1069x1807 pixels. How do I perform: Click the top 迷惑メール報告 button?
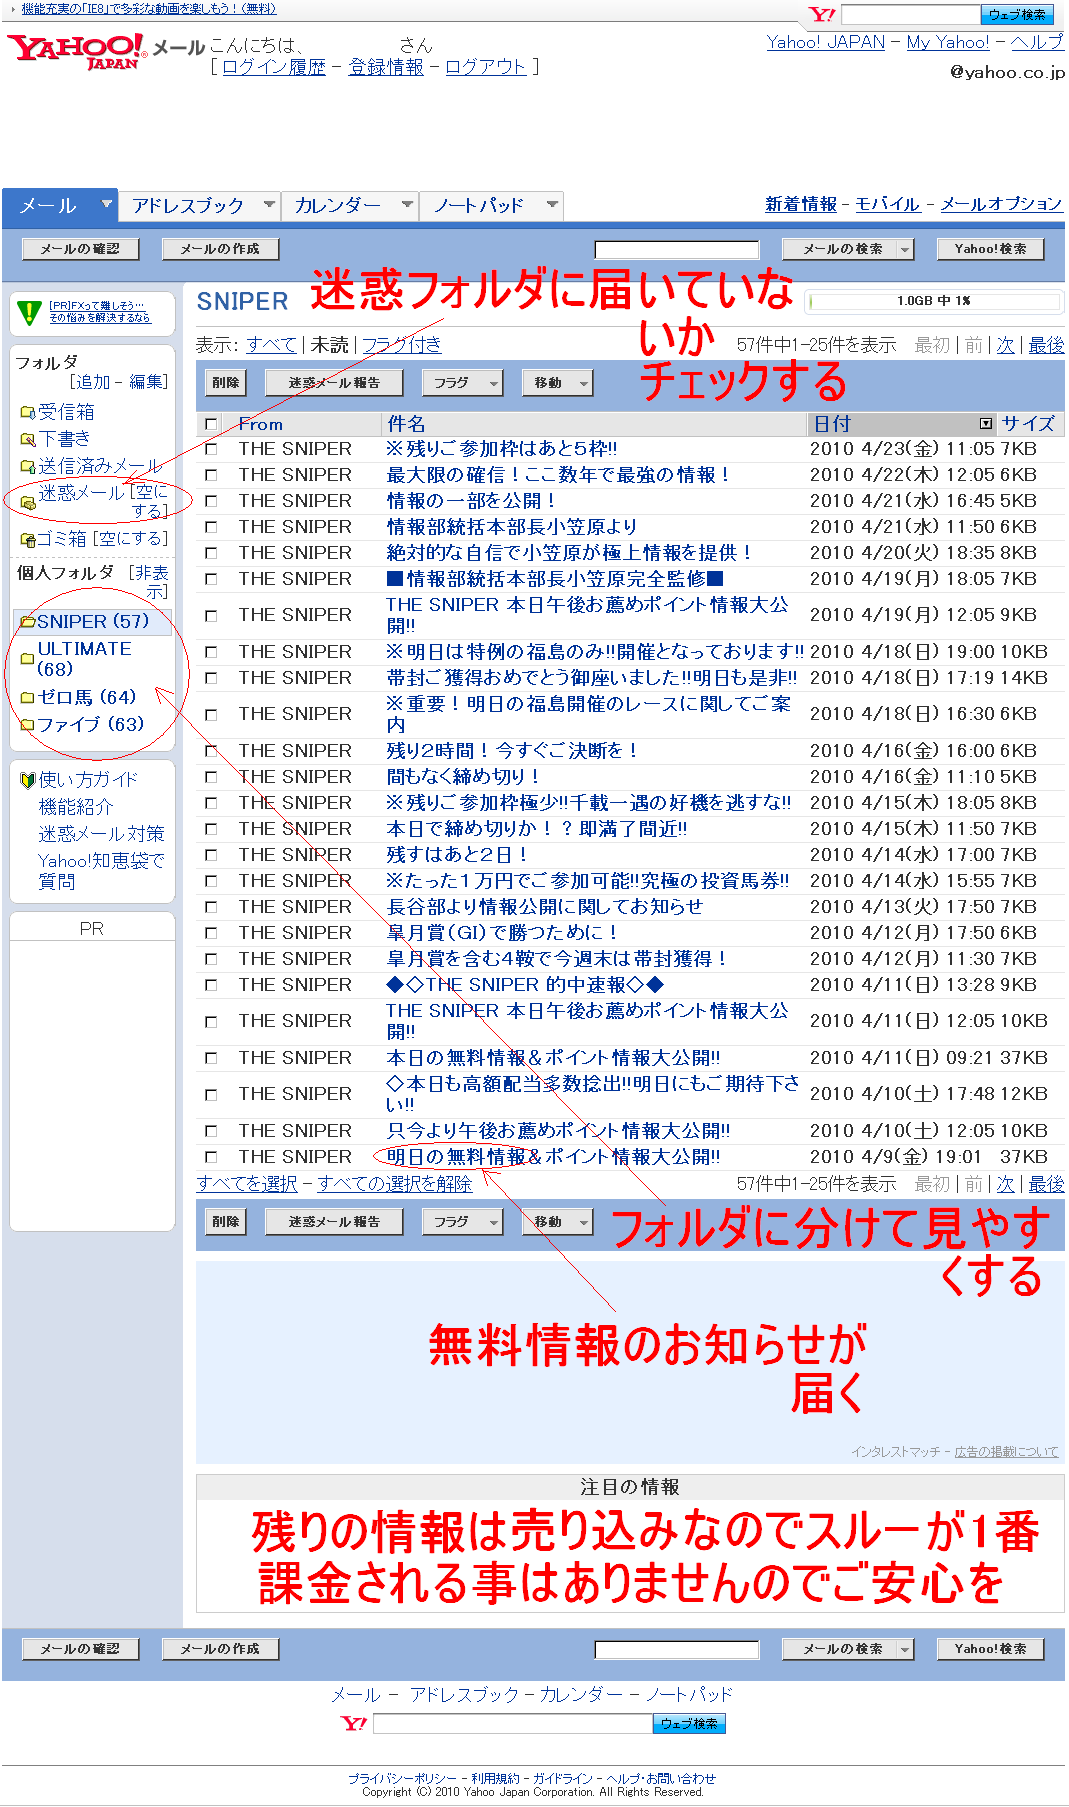pos(334,383)
